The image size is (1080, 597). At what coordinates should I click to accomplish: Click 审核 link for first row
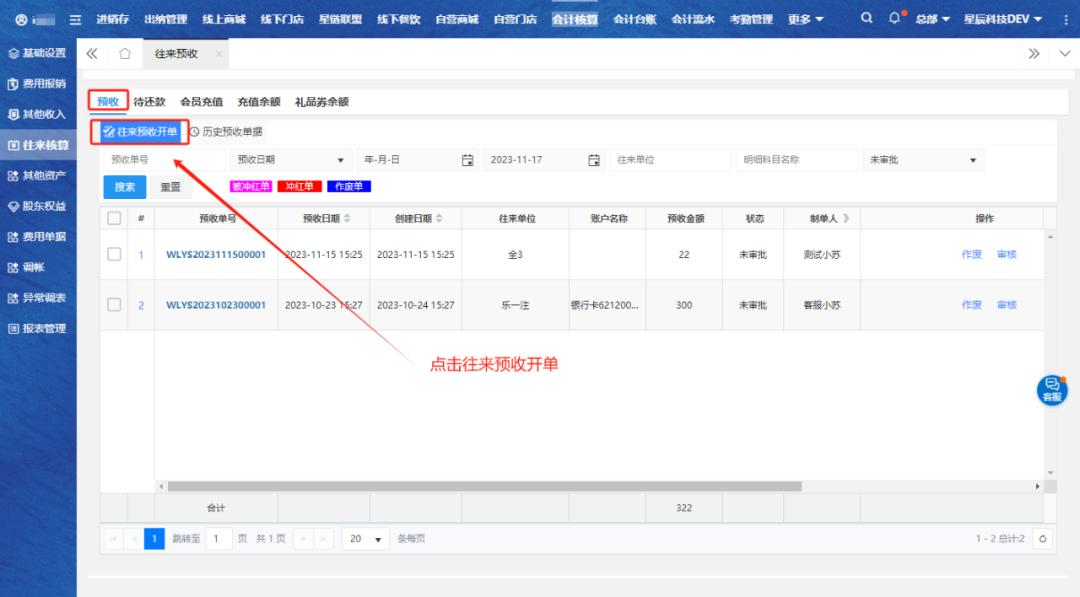tap(1006, 255)
